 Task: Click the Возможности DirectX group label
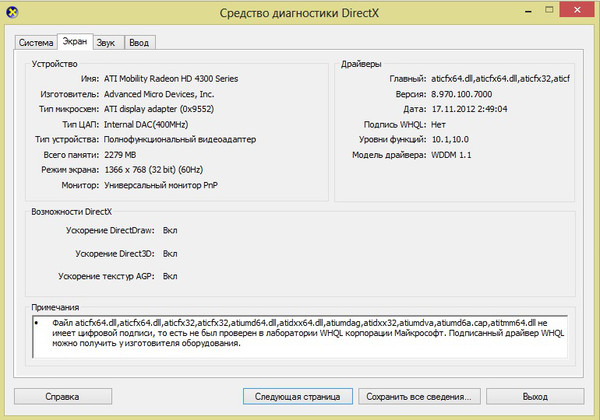[72, 212]
